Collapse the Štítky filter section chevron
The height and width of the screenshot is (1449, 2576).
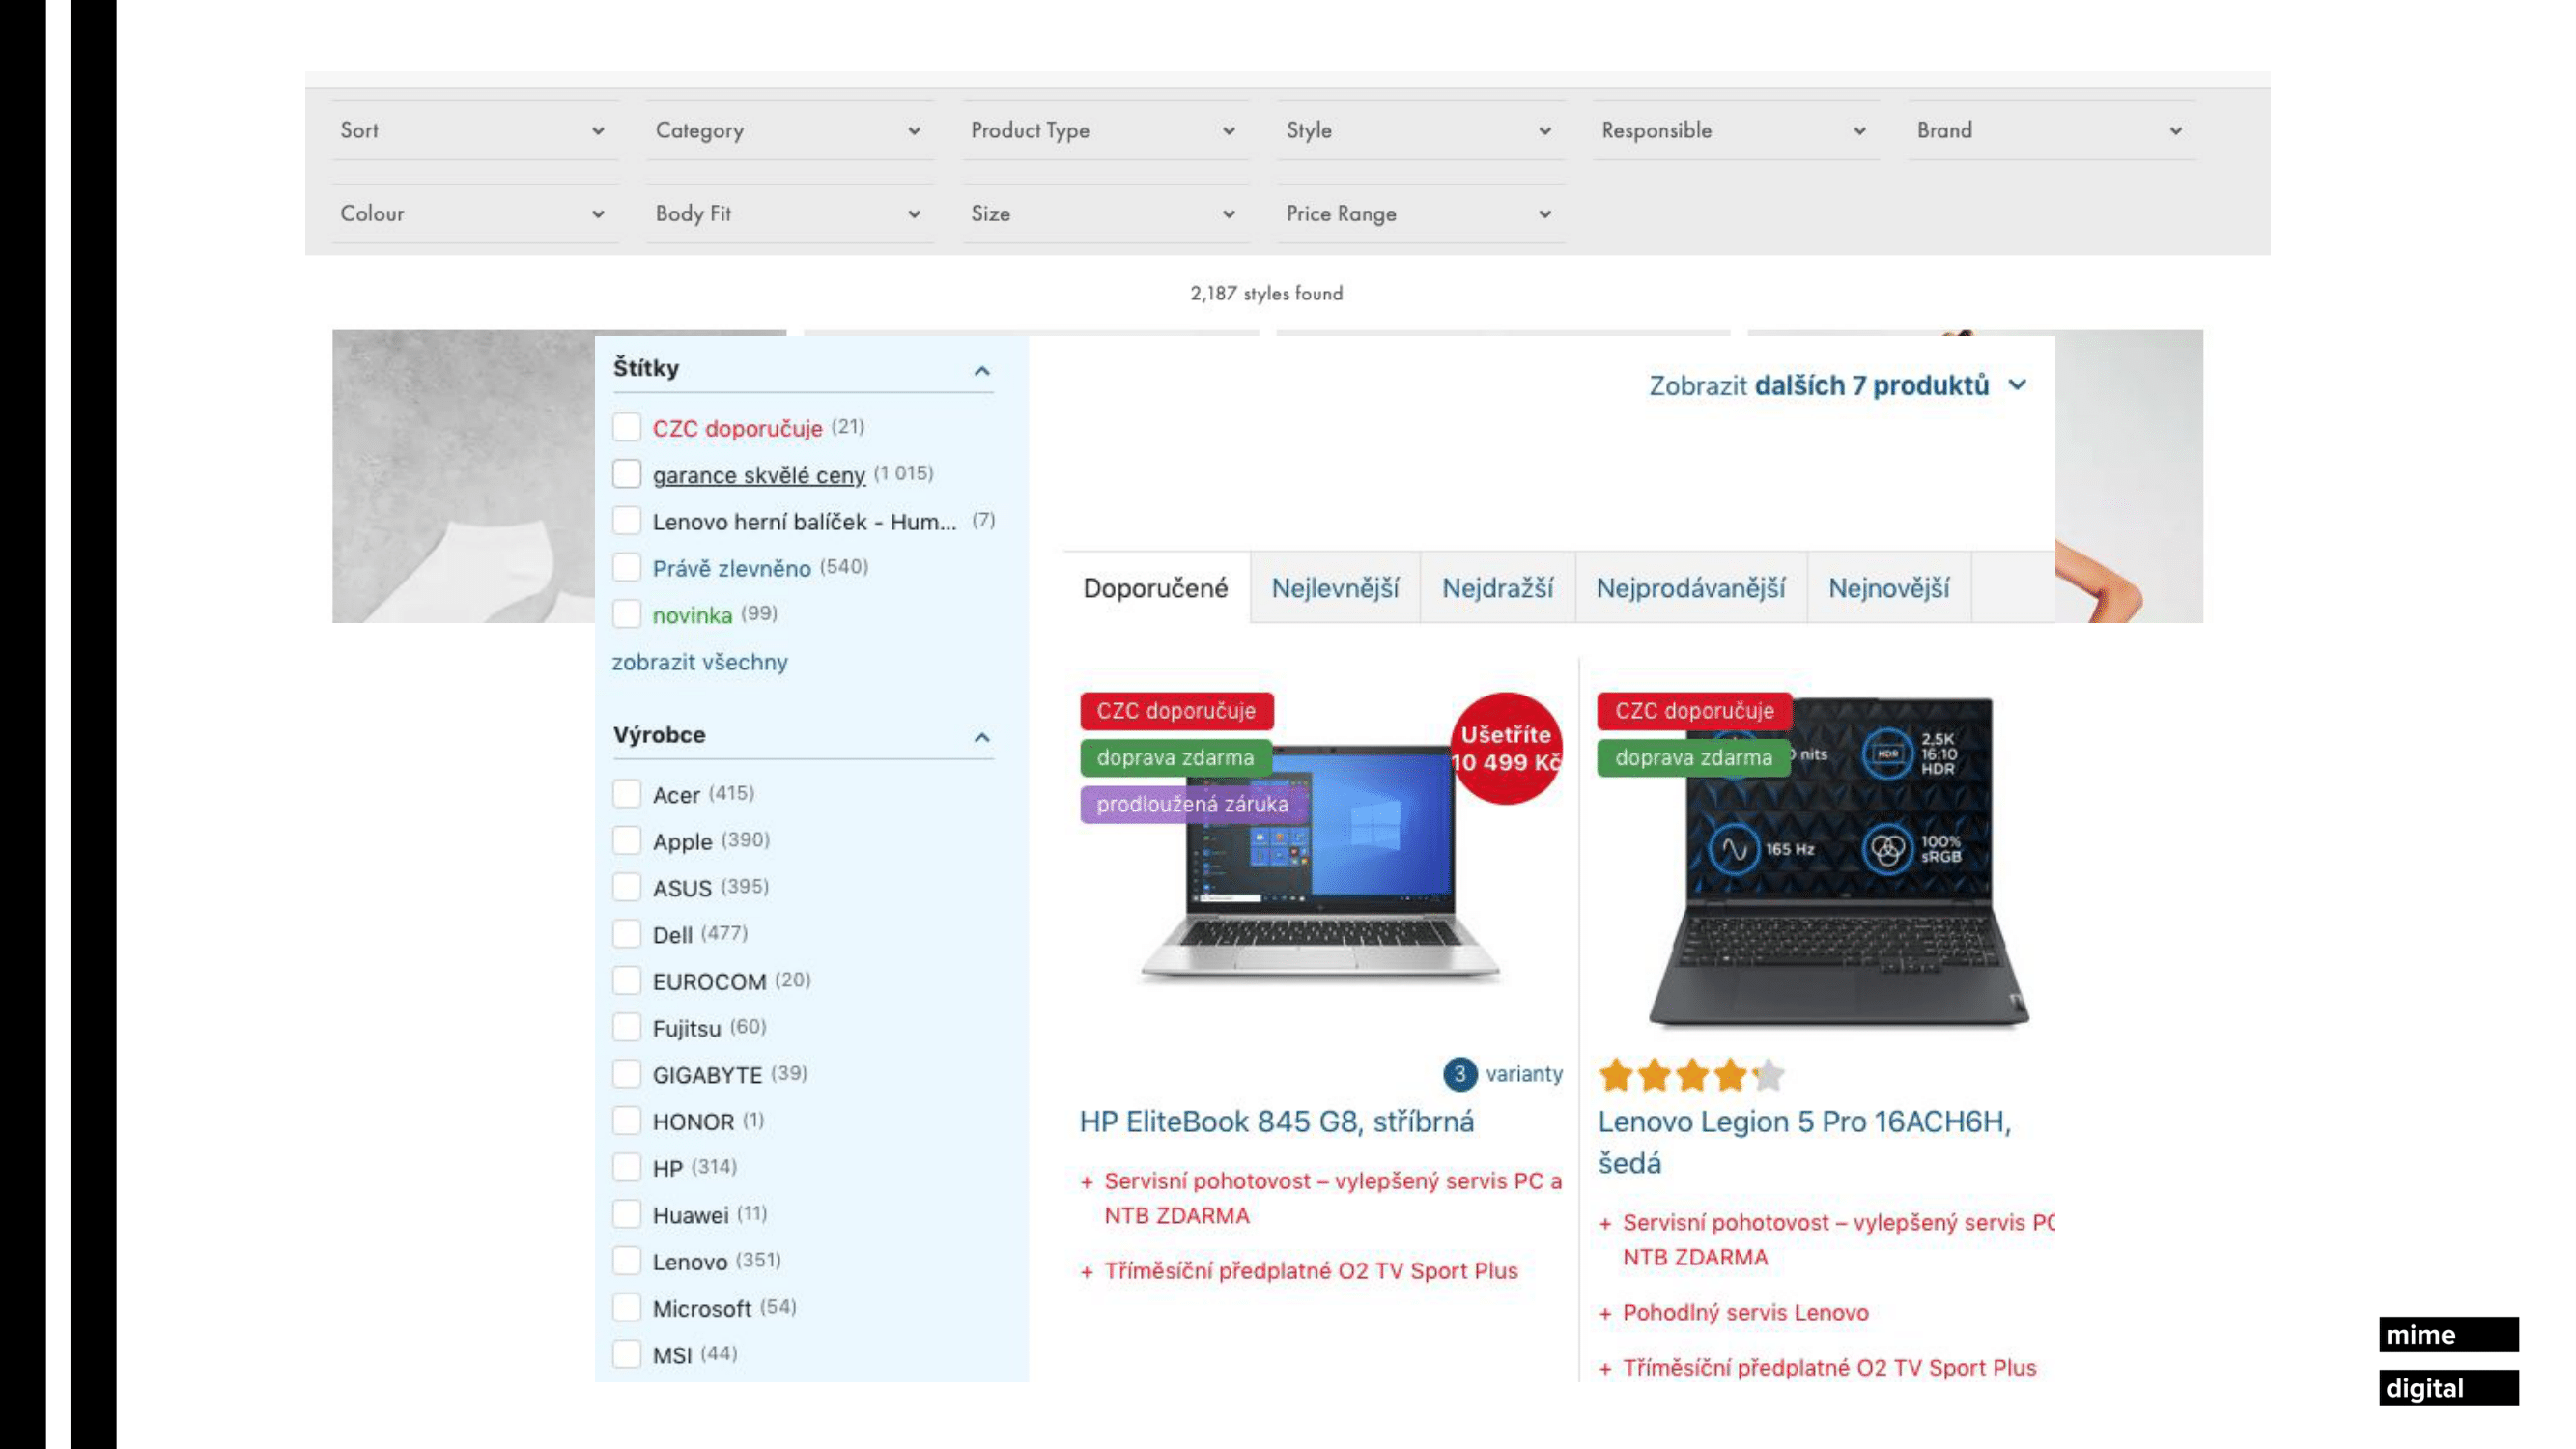[x=982, y=371]
